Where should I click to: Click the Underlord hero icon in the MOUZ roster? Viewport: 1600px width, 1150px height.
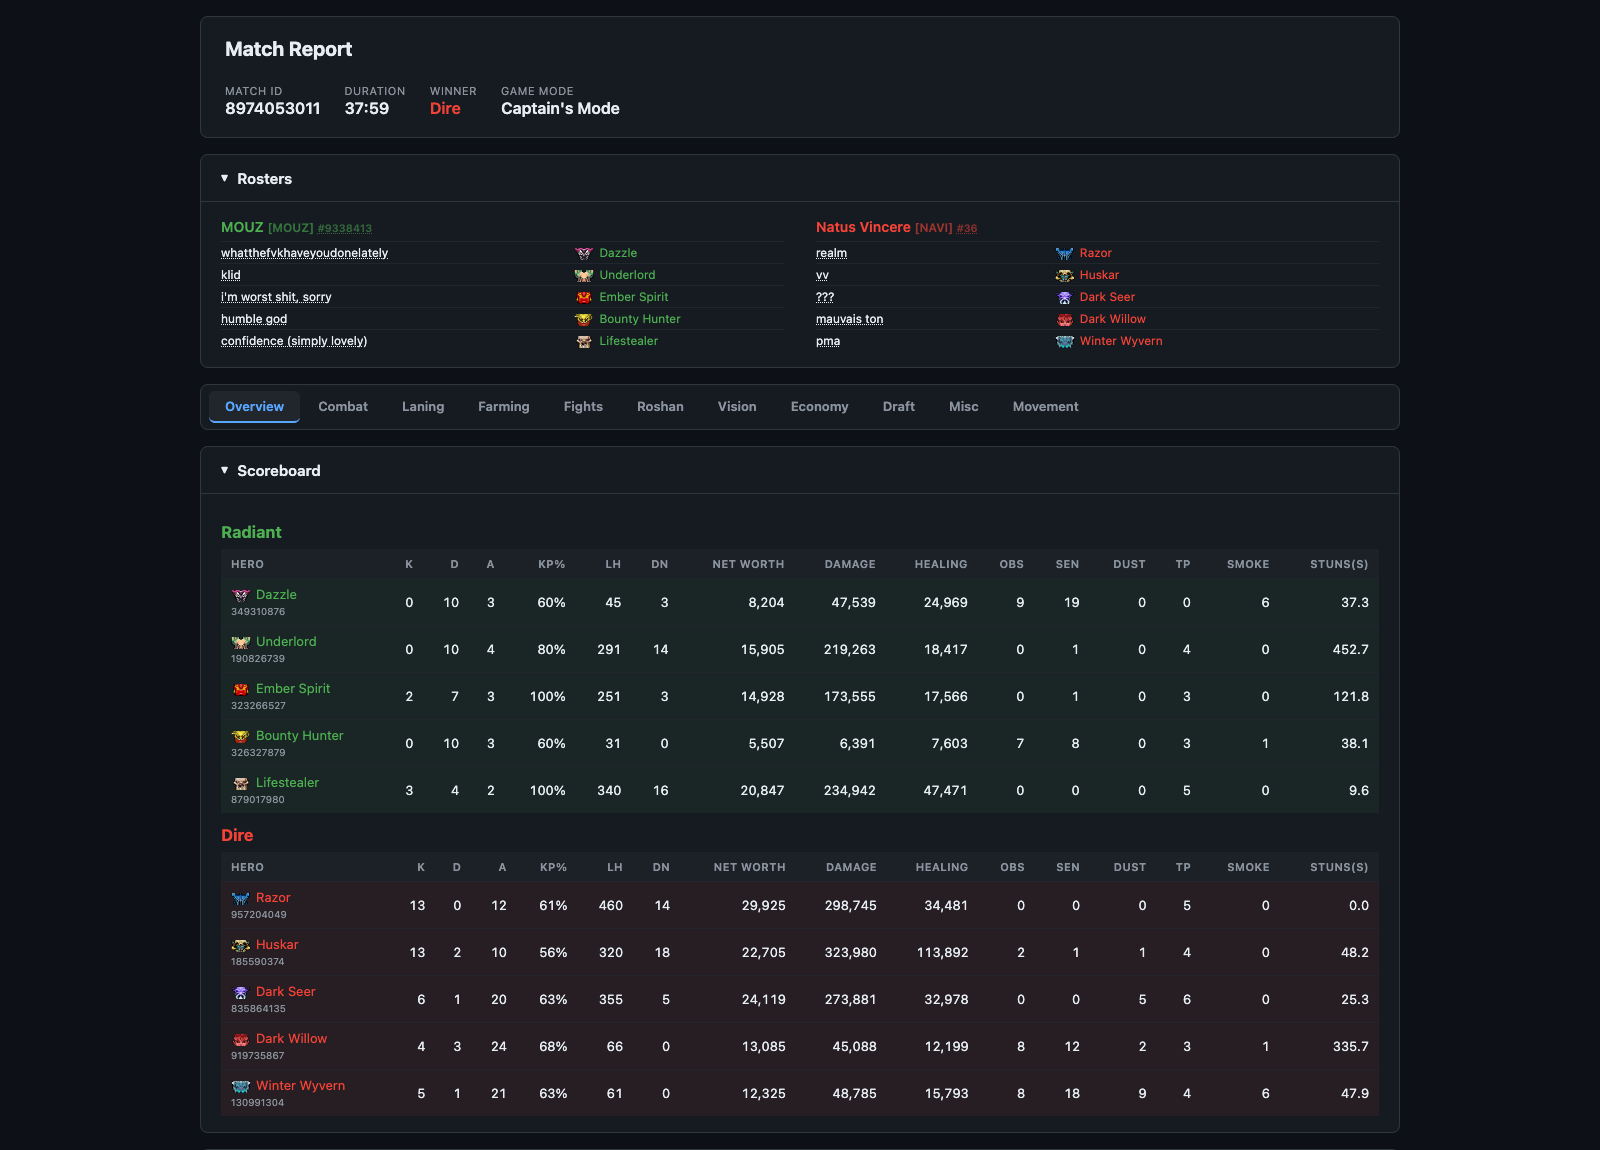(584, 276)
